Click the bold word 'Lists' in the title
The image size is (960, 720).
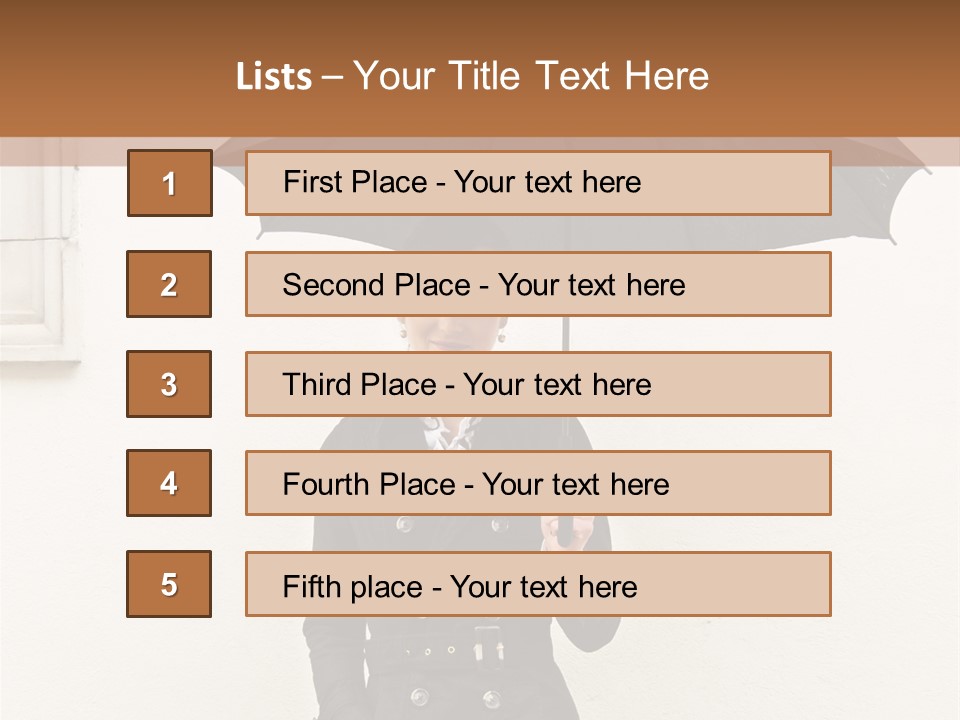click(x=274, y=77)
